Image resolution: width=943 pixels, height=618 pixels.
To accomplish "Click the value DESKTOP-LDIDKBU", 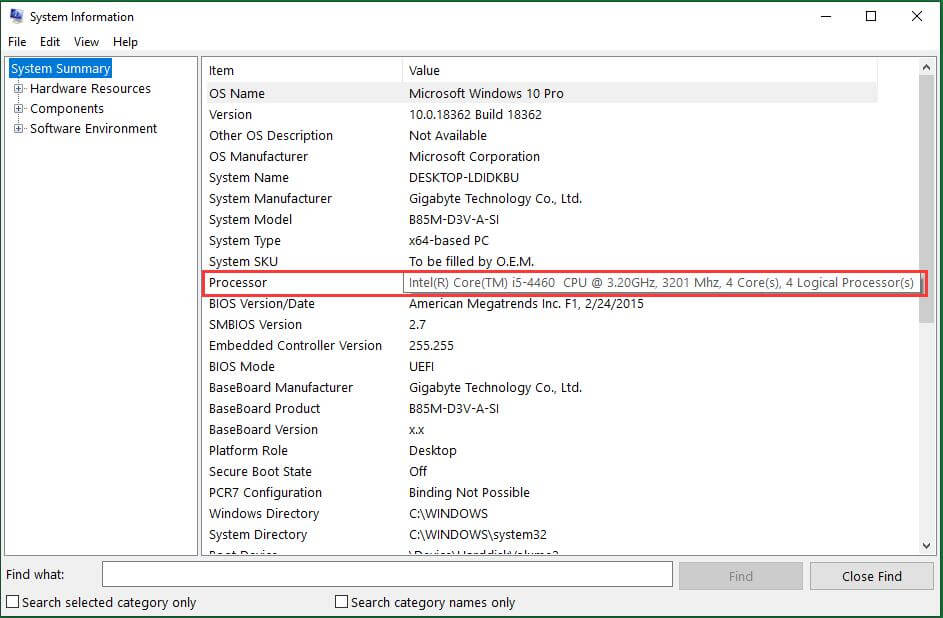I will [464, 177].
